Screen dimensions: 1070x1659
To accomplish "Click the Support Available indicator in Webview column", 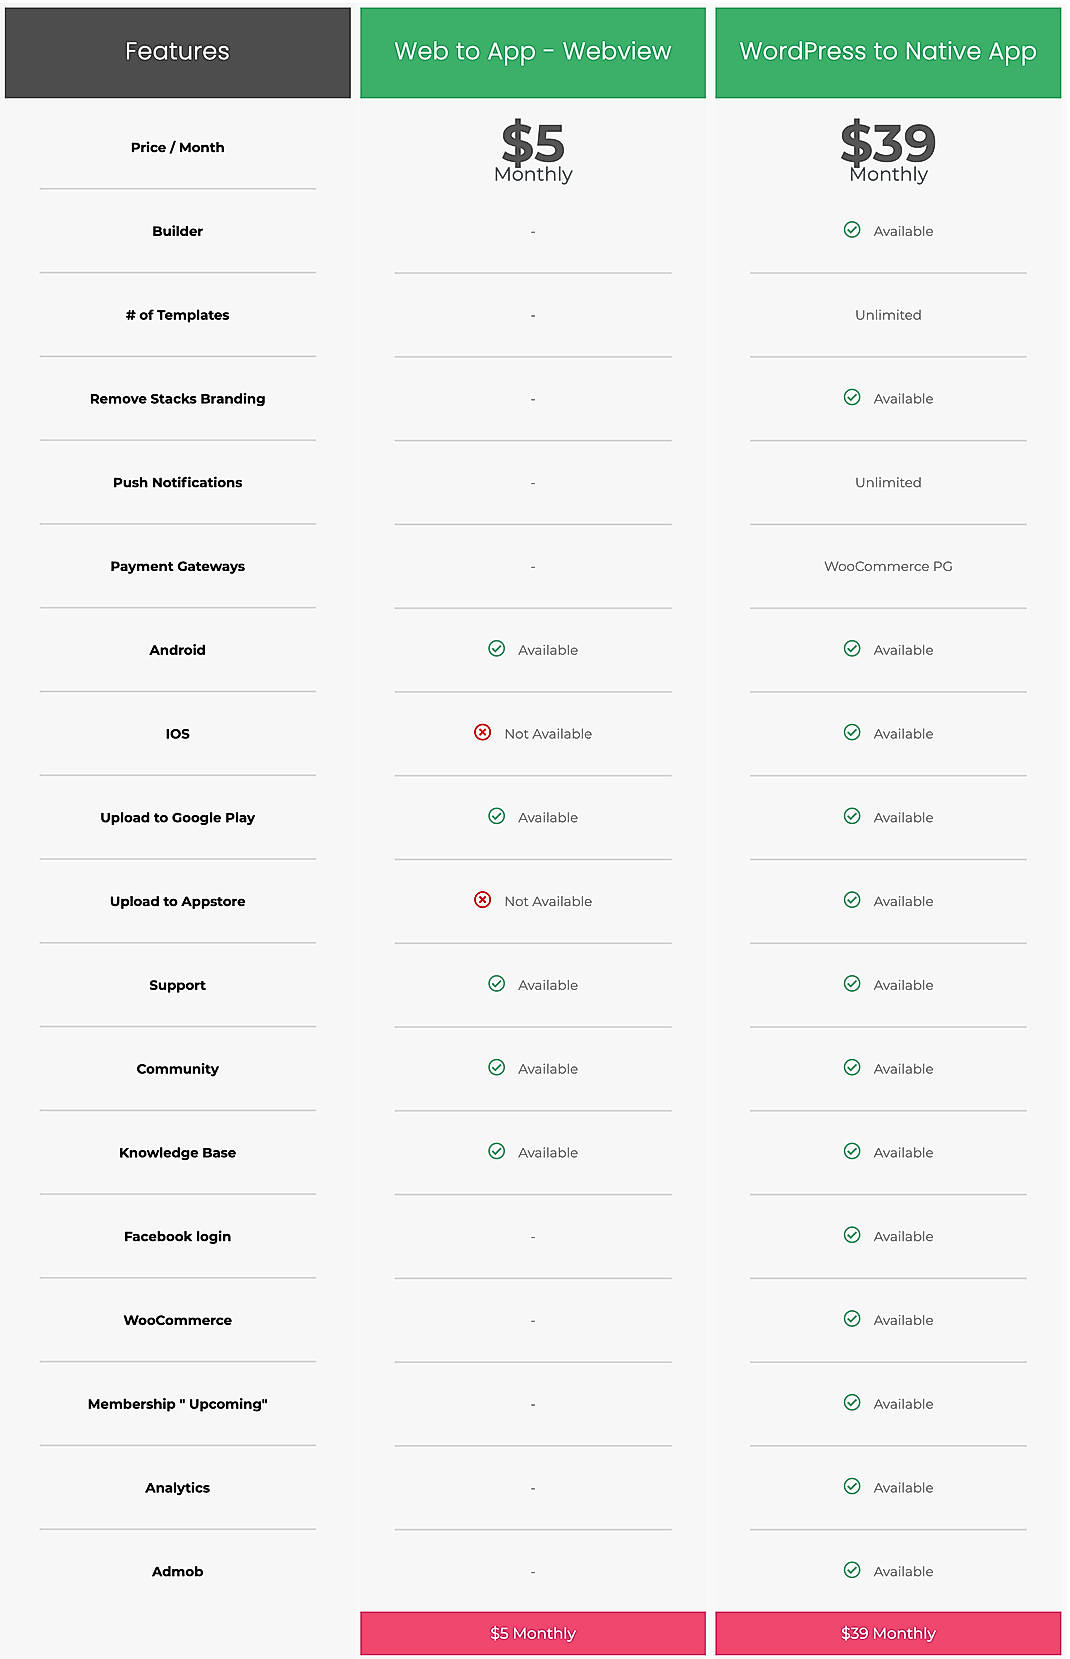I will (495, 985).
